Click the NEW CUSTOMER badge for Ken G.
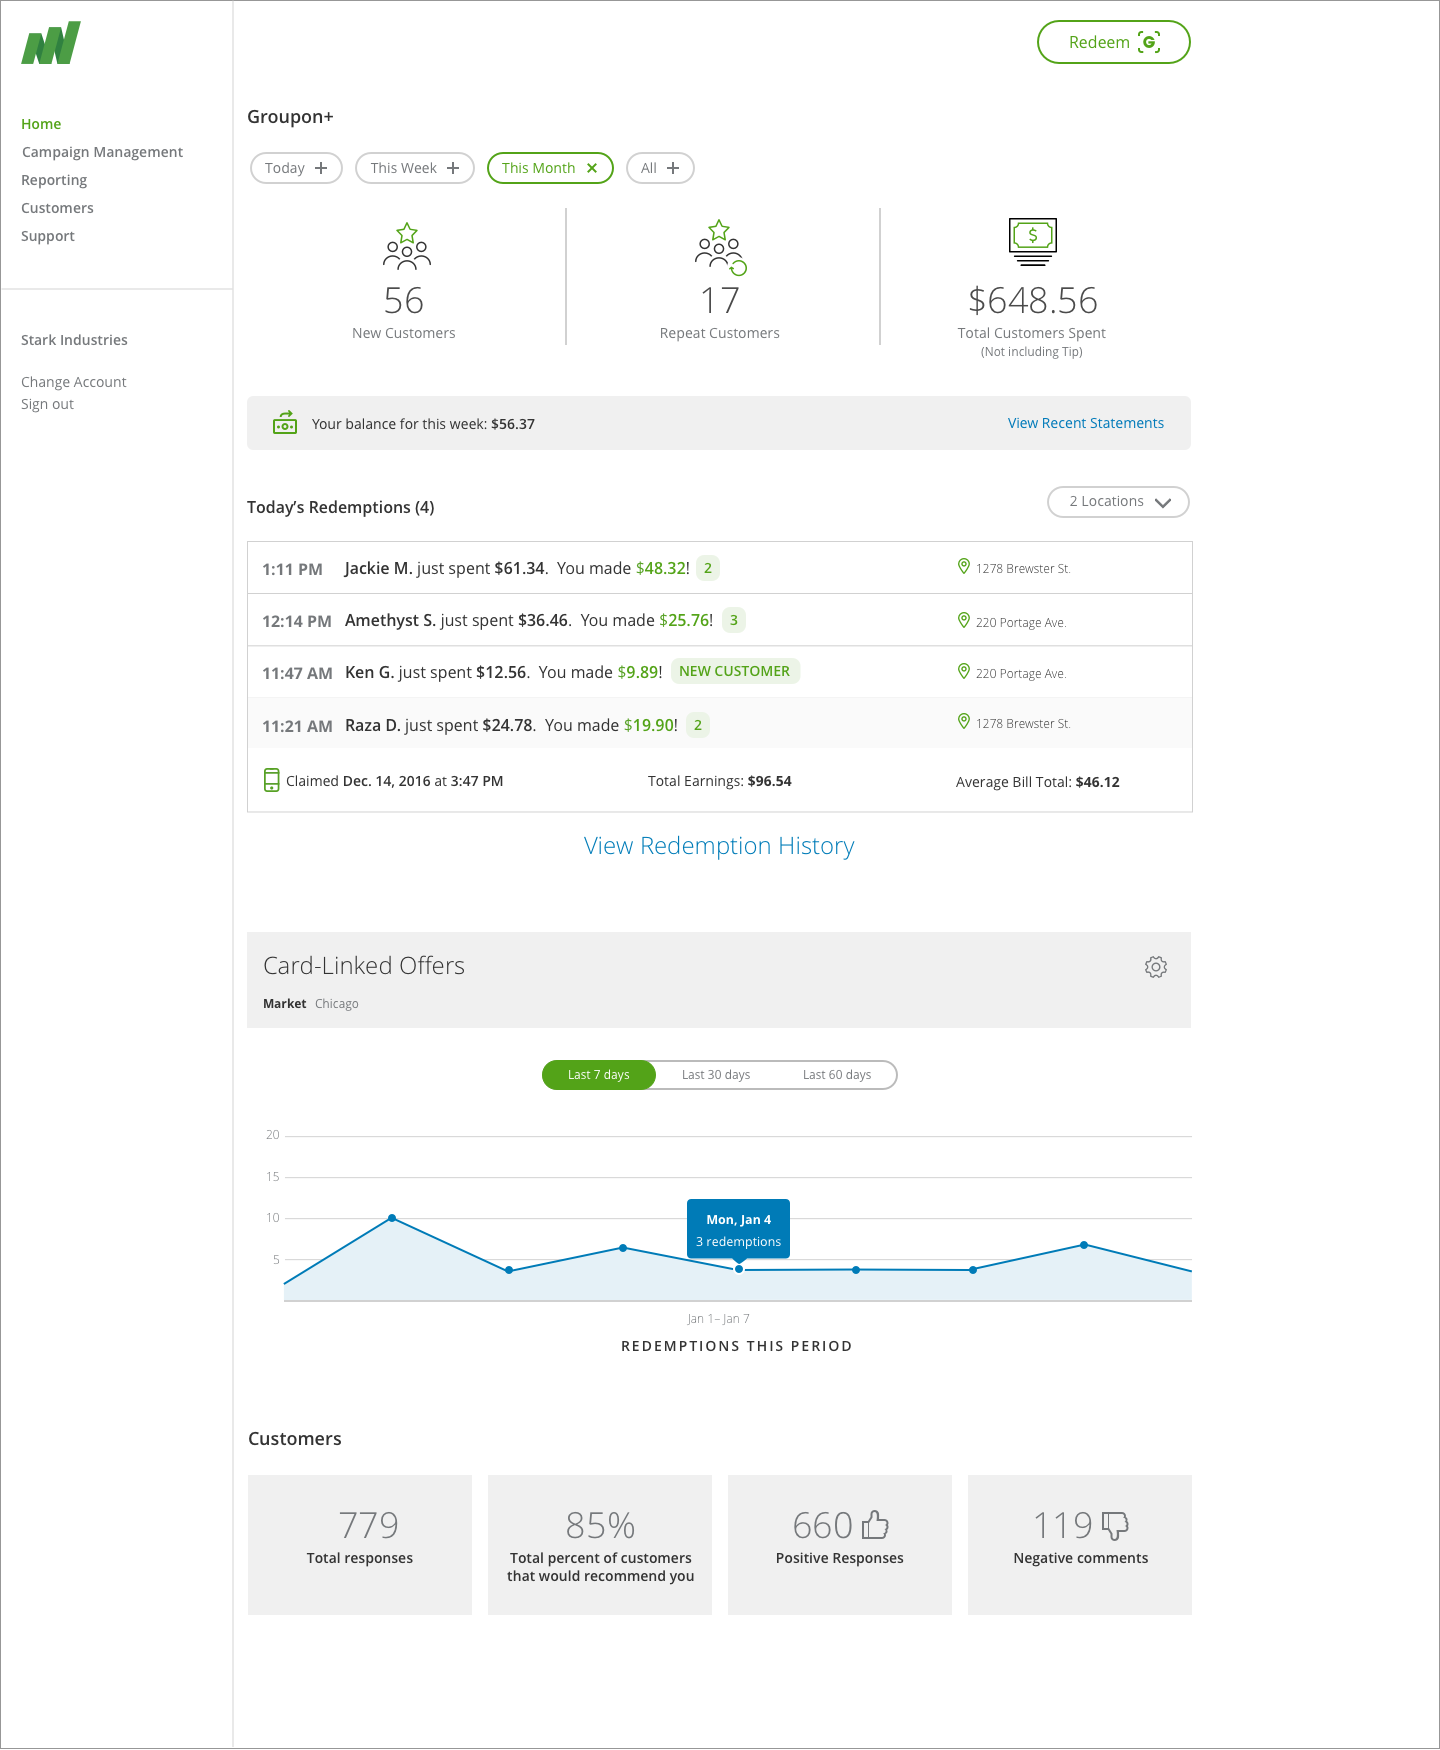The height and width of the screenshot is (1750, 1440). (x=735, y=671)
